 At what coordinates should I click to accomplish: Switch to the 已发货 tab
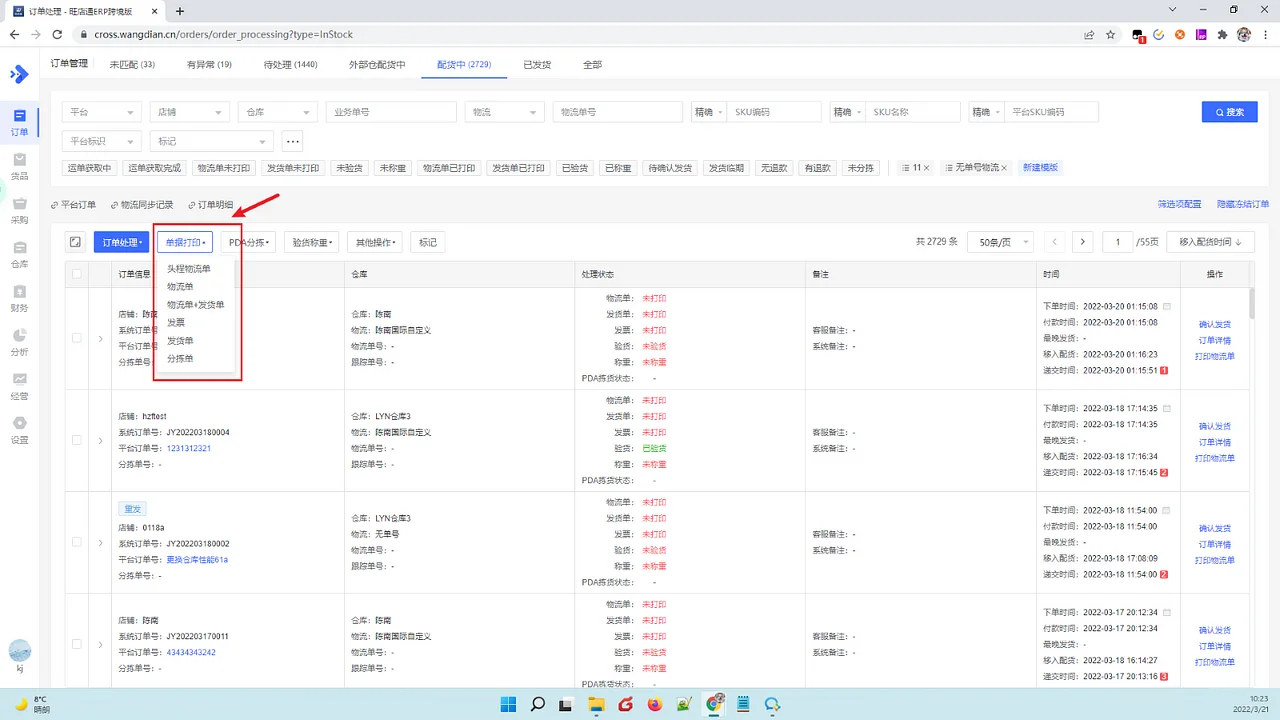click(537, 64)
